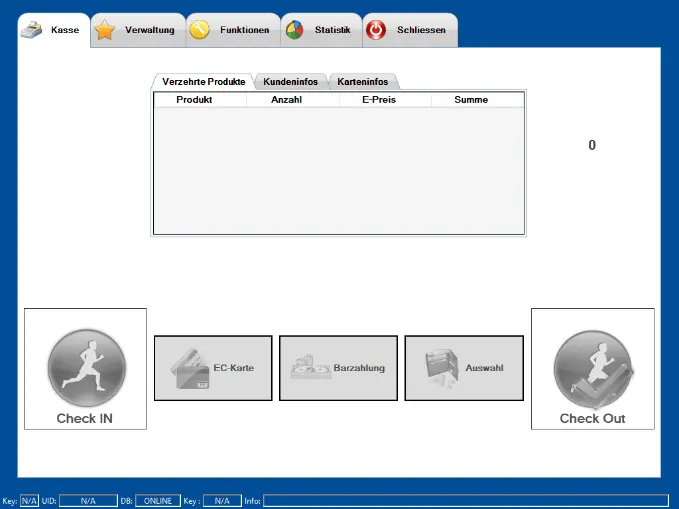The height and width of the screenshot is (509, 679).
Task: Click the Check IN runner icon
Action: tap(86, 367)
